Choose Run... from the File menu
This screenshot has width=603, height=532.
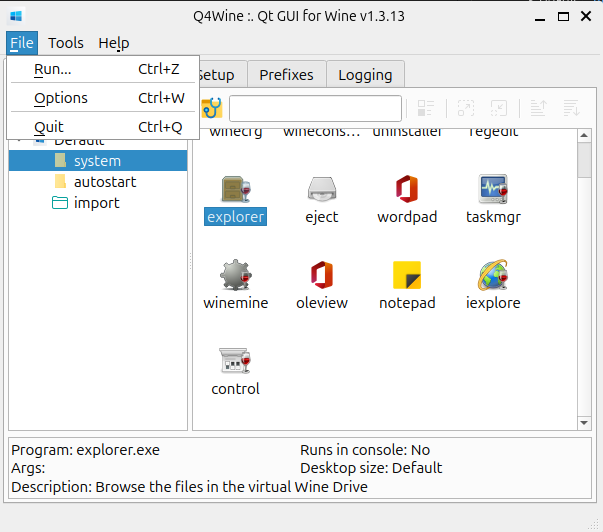[53, 69]
